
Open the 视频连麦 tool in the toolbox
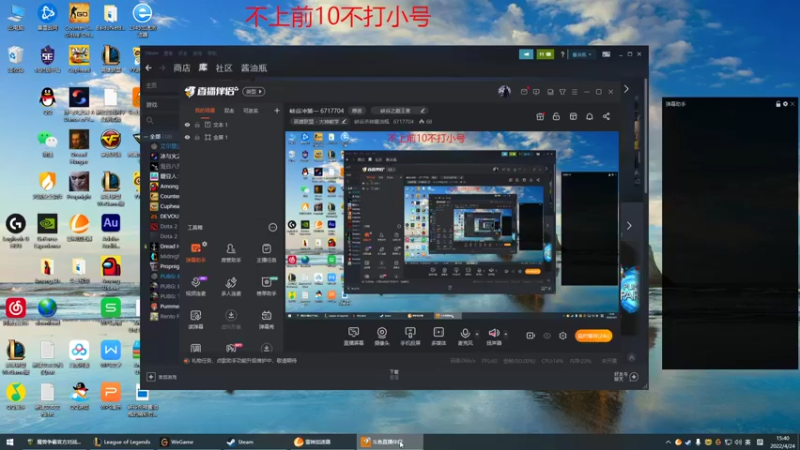(196, 286)
